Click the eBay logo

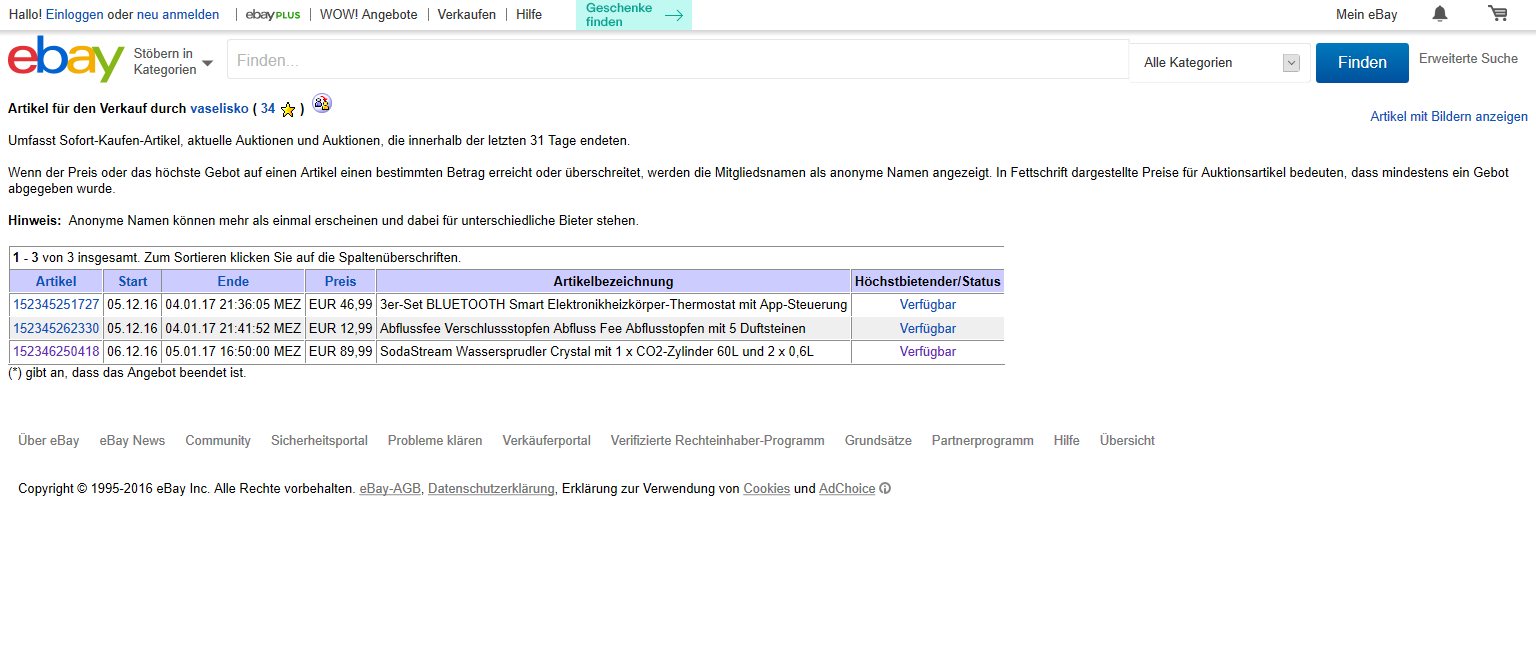(66, 59)
